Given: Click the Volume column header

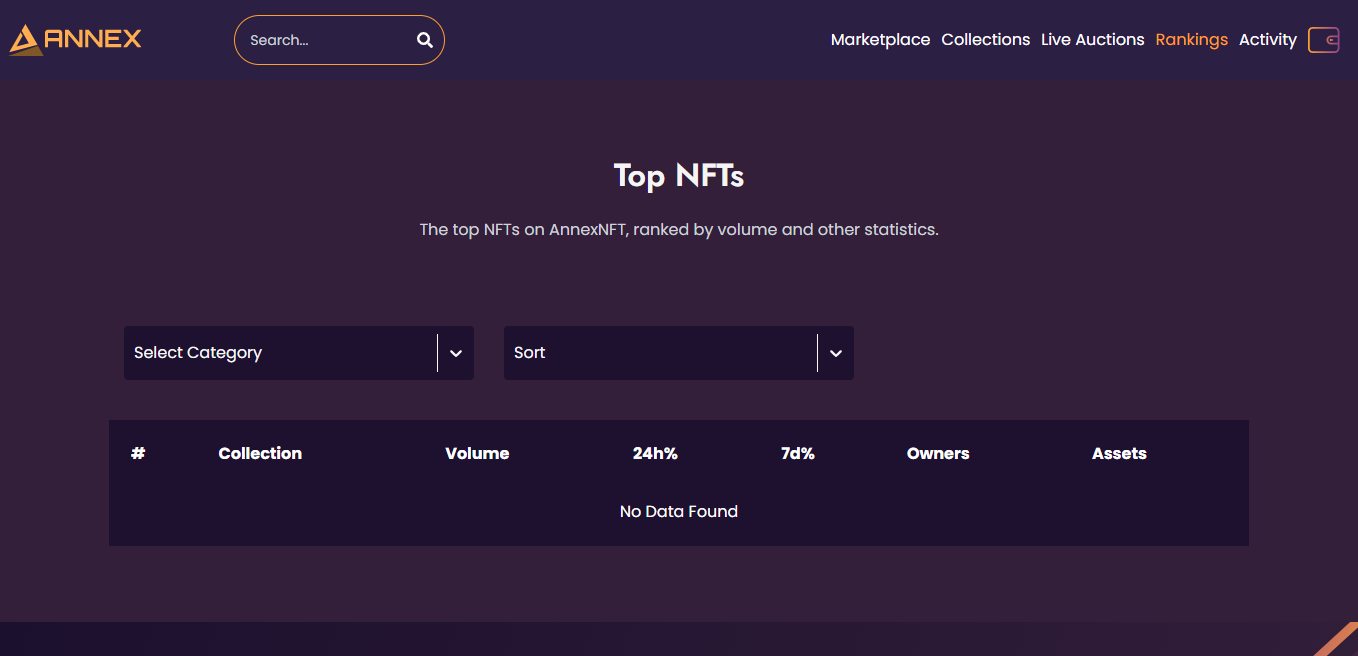Looking at the screenshot, I should (477, 454).
